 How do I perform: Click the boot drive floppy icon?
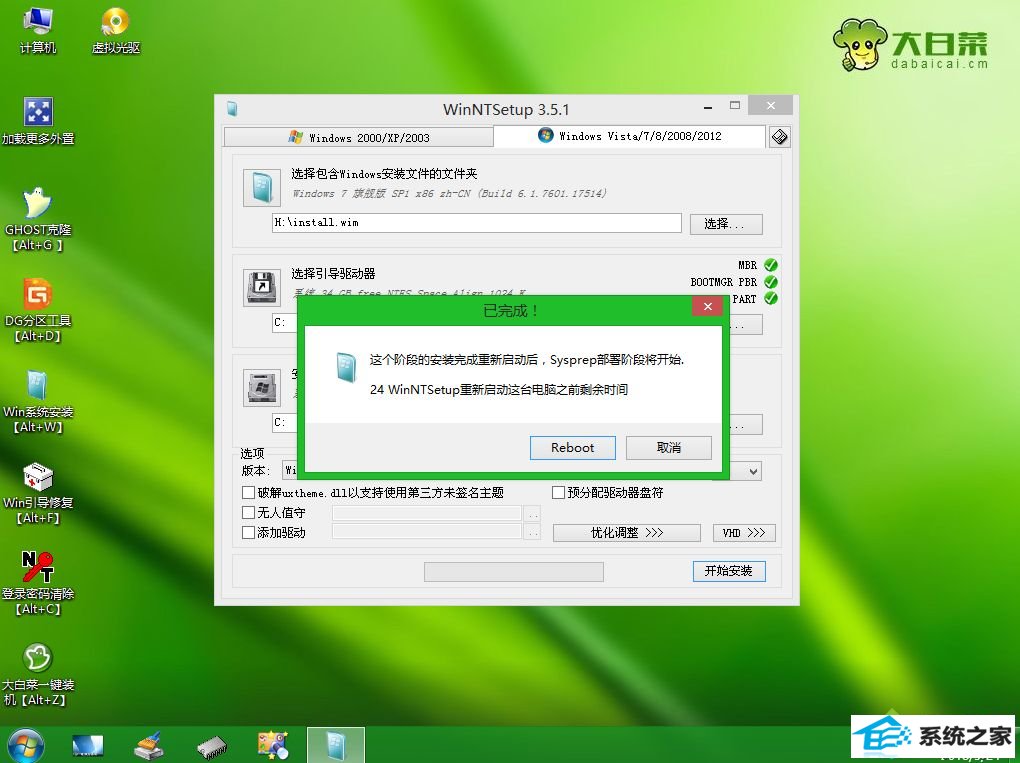(262, 288)
